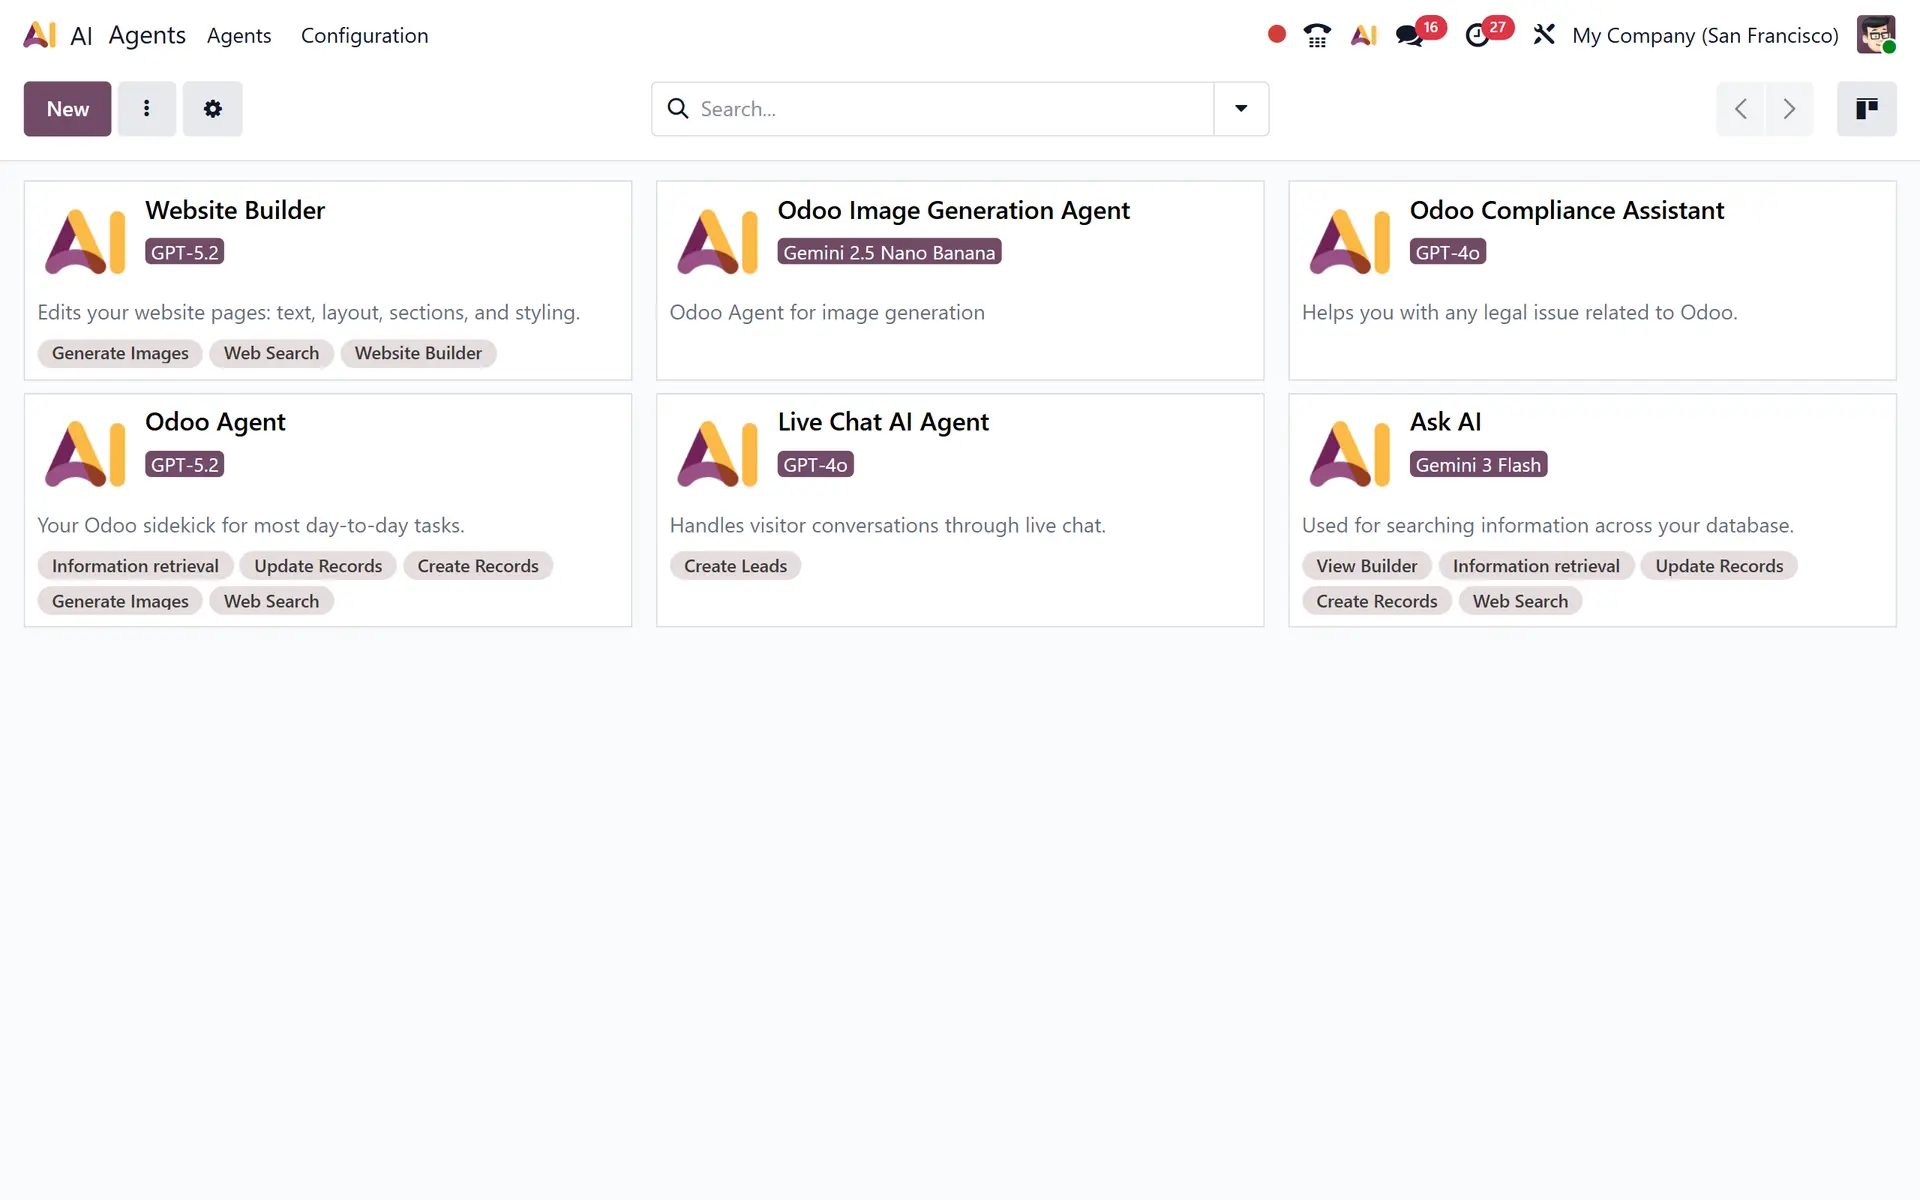This screenshot has height=1200, width=1920.
Task: Open the Odoo Image Generation Agent title
Action: click(953, 210)
